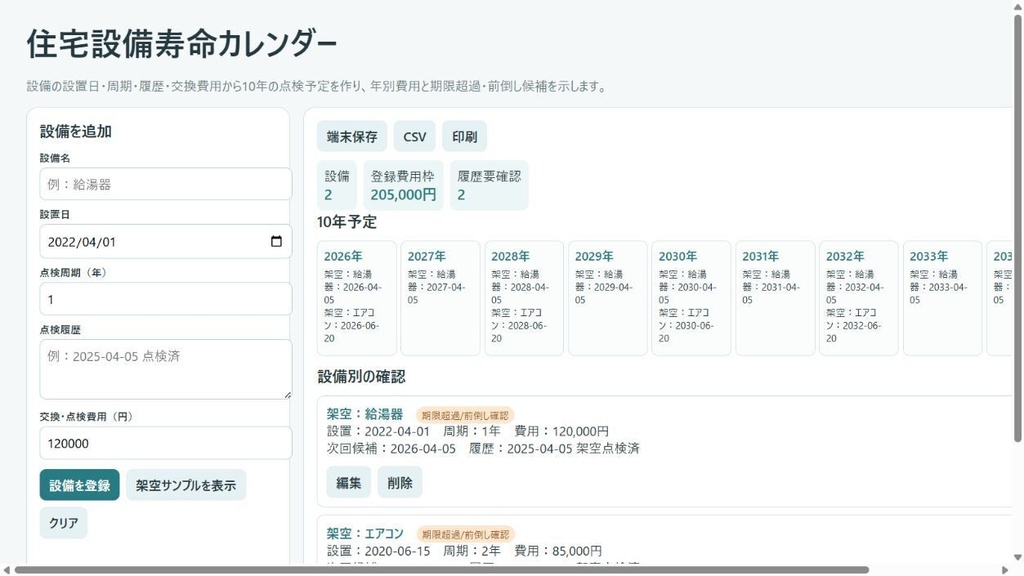Select the 2028年 schedule card
Screen dimensions: 1024x576
click(524, 298)
